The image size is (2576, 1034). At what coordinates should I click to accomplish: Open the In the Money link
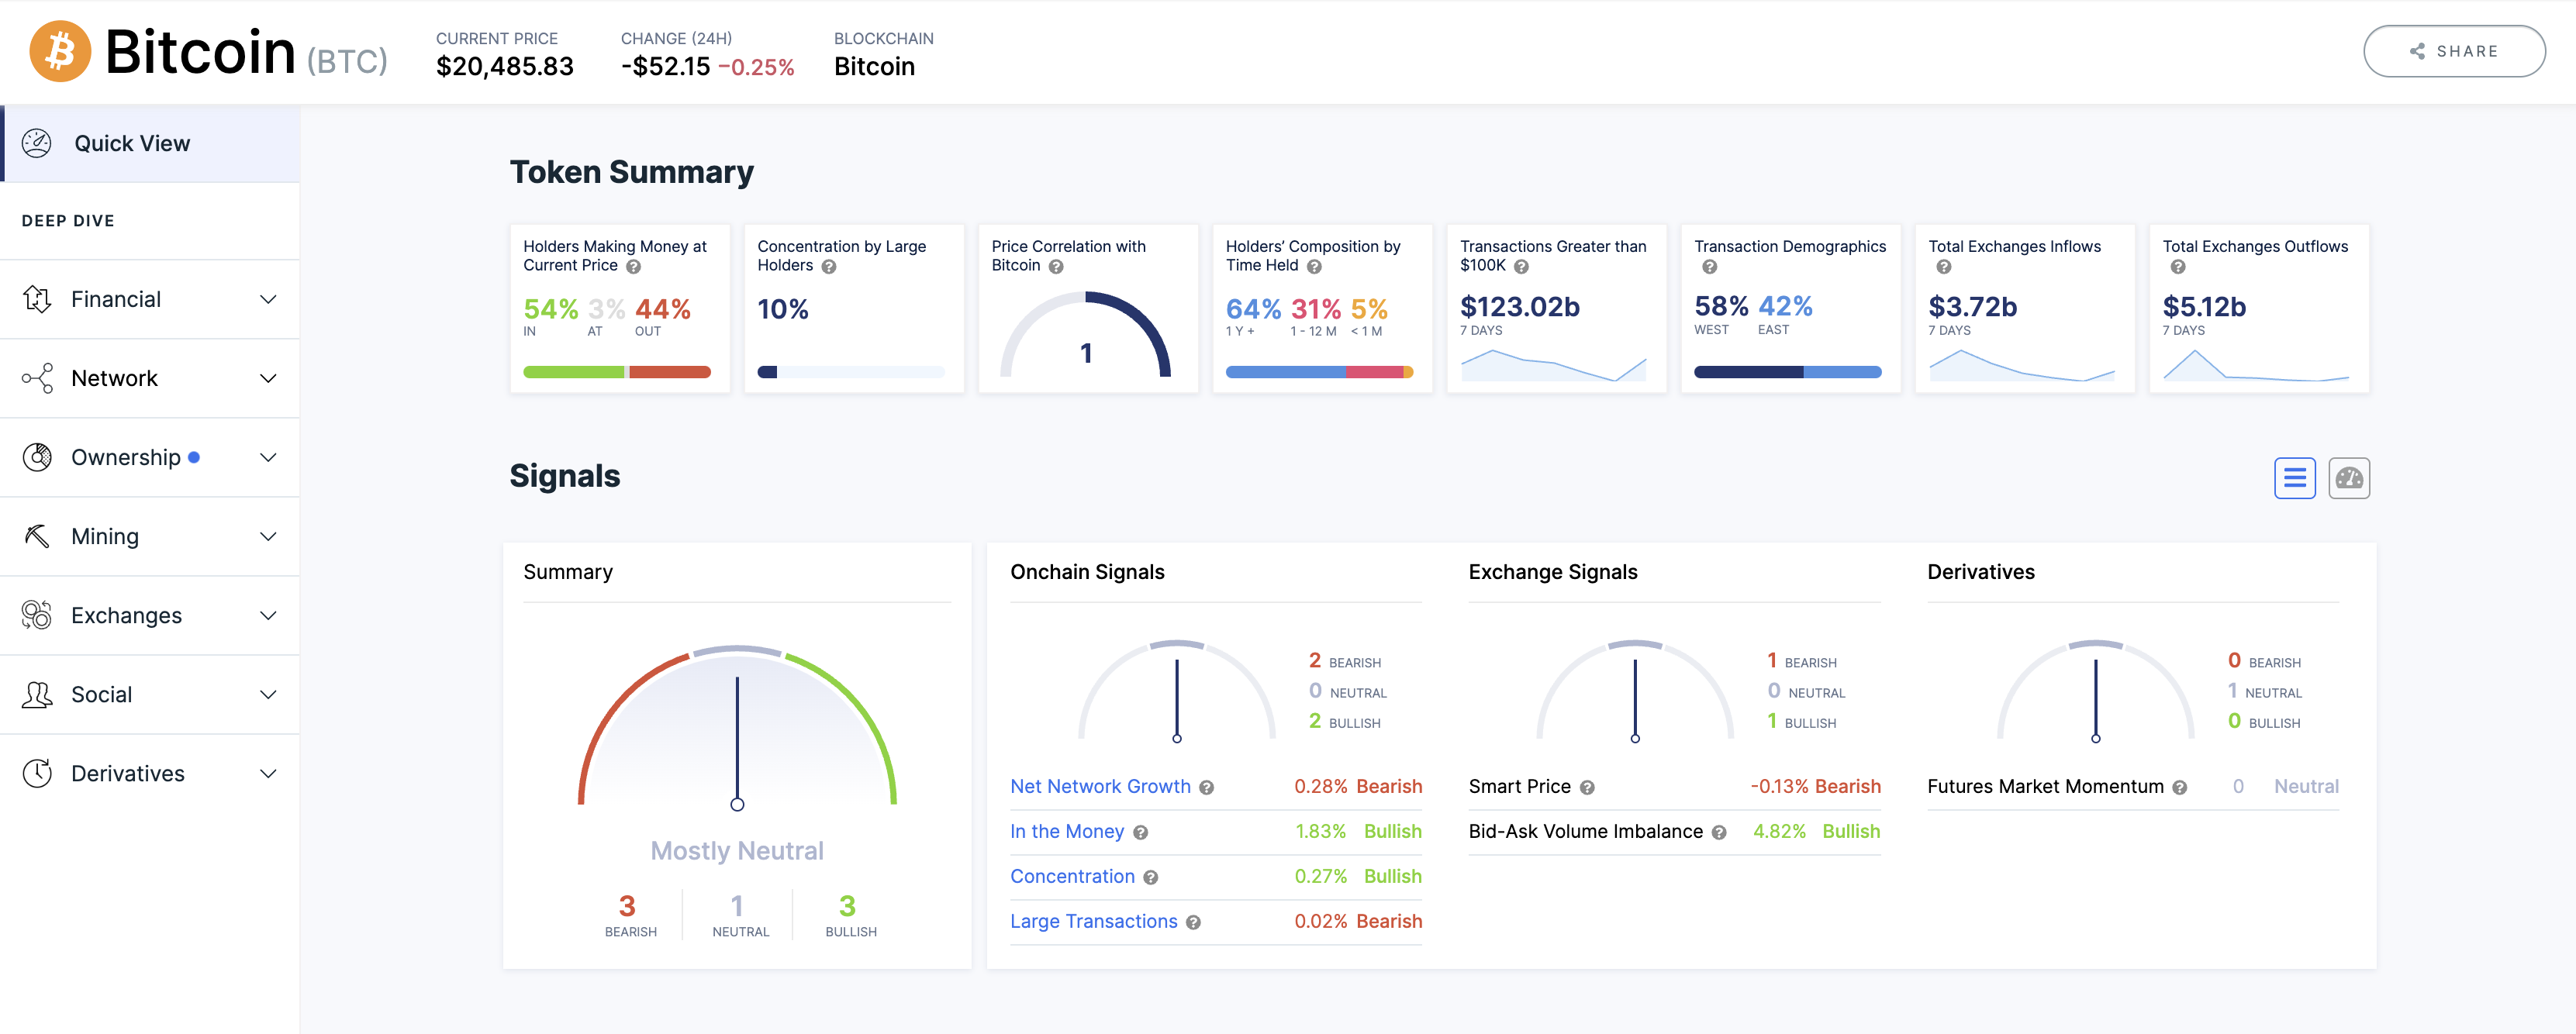(1067, 831)
